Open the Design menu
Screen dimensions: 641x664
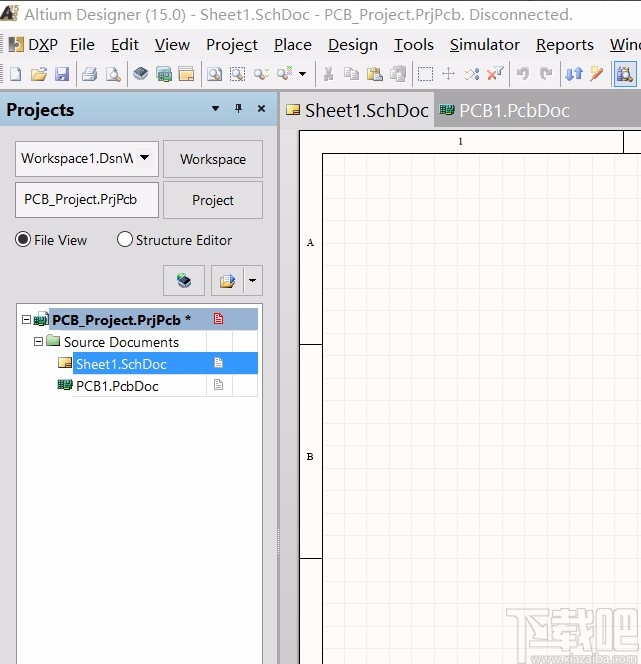(352, 45)
